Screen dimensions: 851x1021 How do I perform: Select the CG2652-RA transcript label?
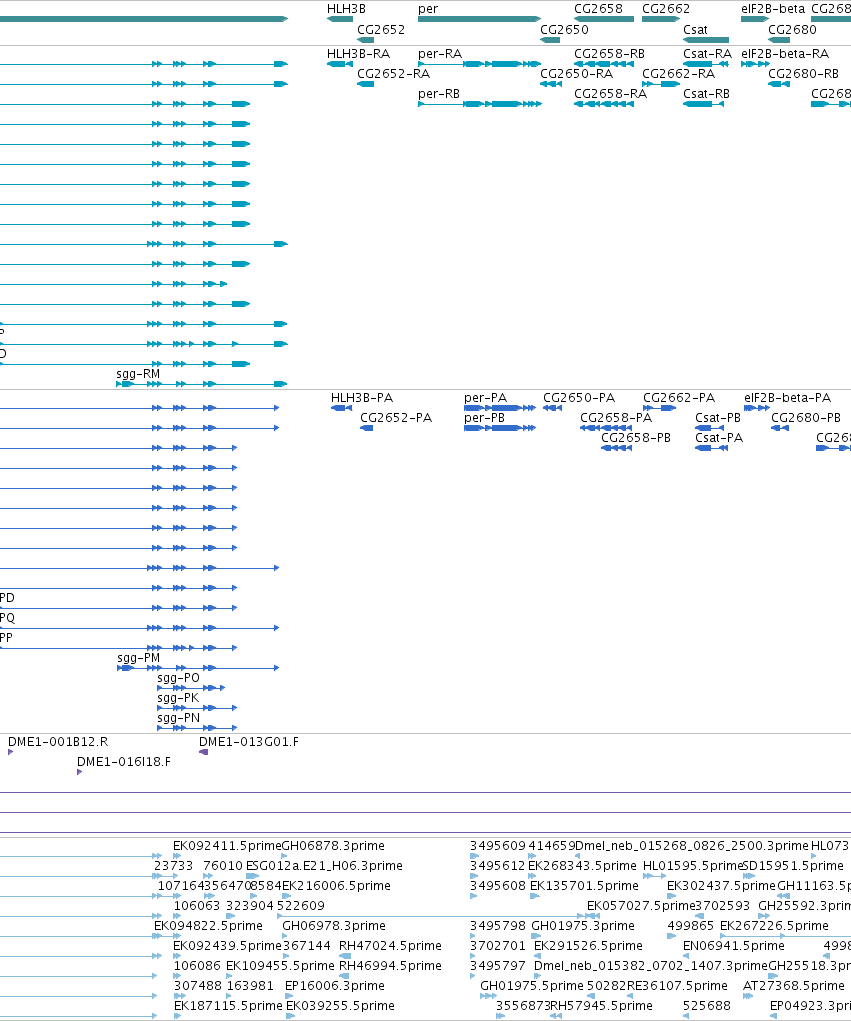[x=393, y=74]
